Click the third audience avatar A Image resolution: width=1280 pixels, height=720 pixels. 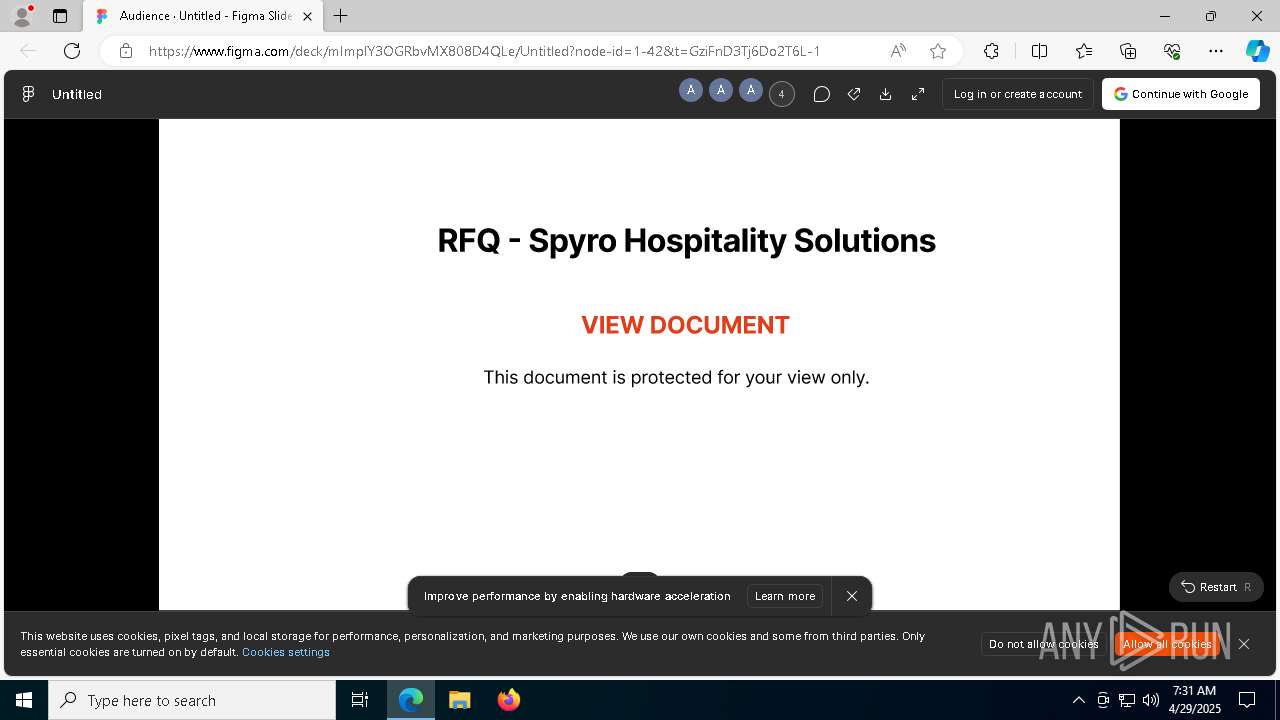click(x=750, y=91)
